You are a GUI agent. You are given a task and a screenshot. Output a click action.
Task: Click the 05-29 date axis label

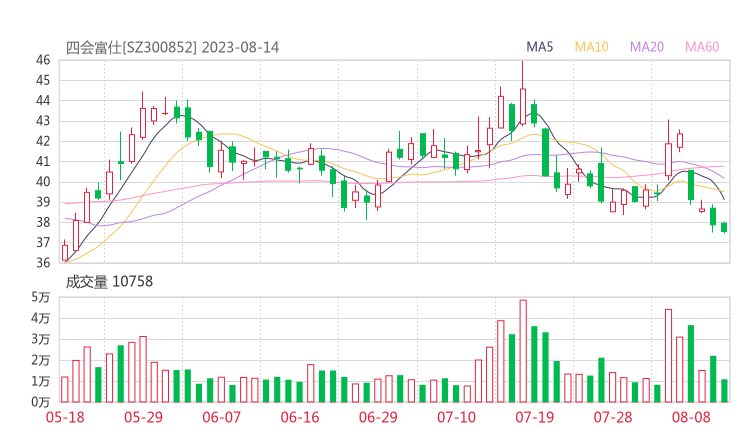pyautogui.click(x=143, y=417)
